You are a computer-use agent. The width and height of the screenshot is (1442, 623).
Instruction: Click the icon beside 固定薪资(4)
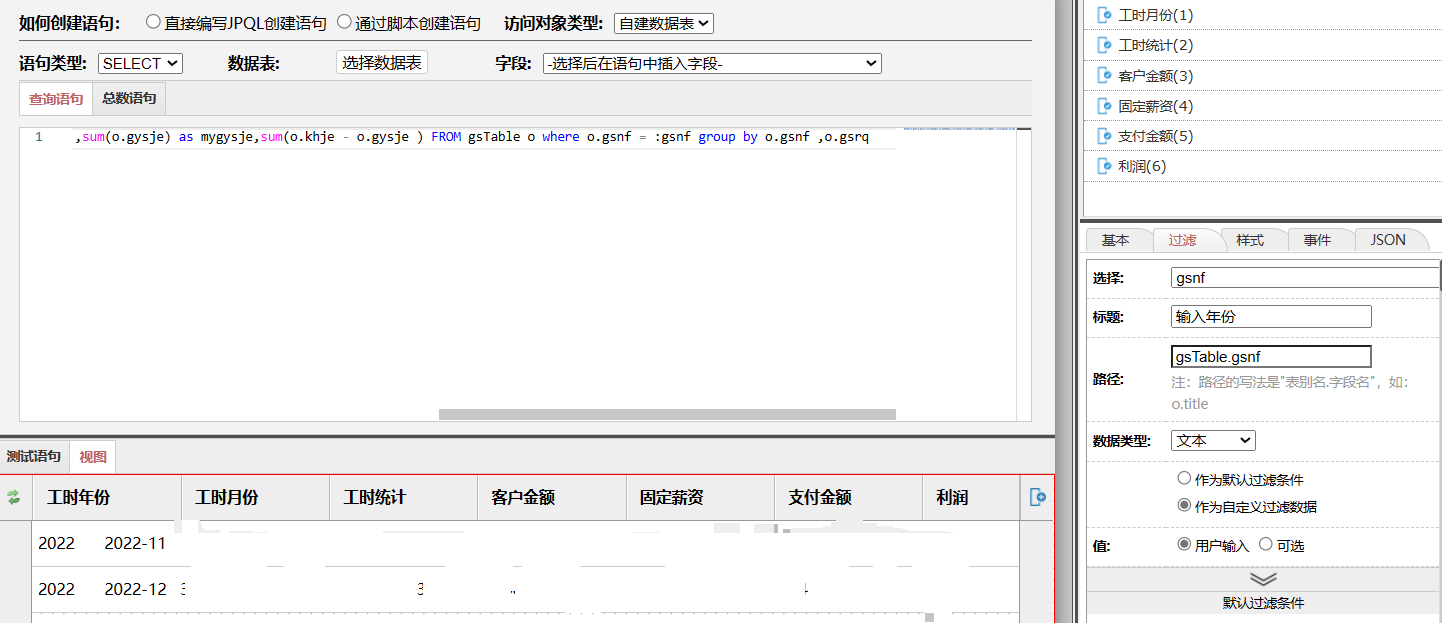[x=1105, y=105]
